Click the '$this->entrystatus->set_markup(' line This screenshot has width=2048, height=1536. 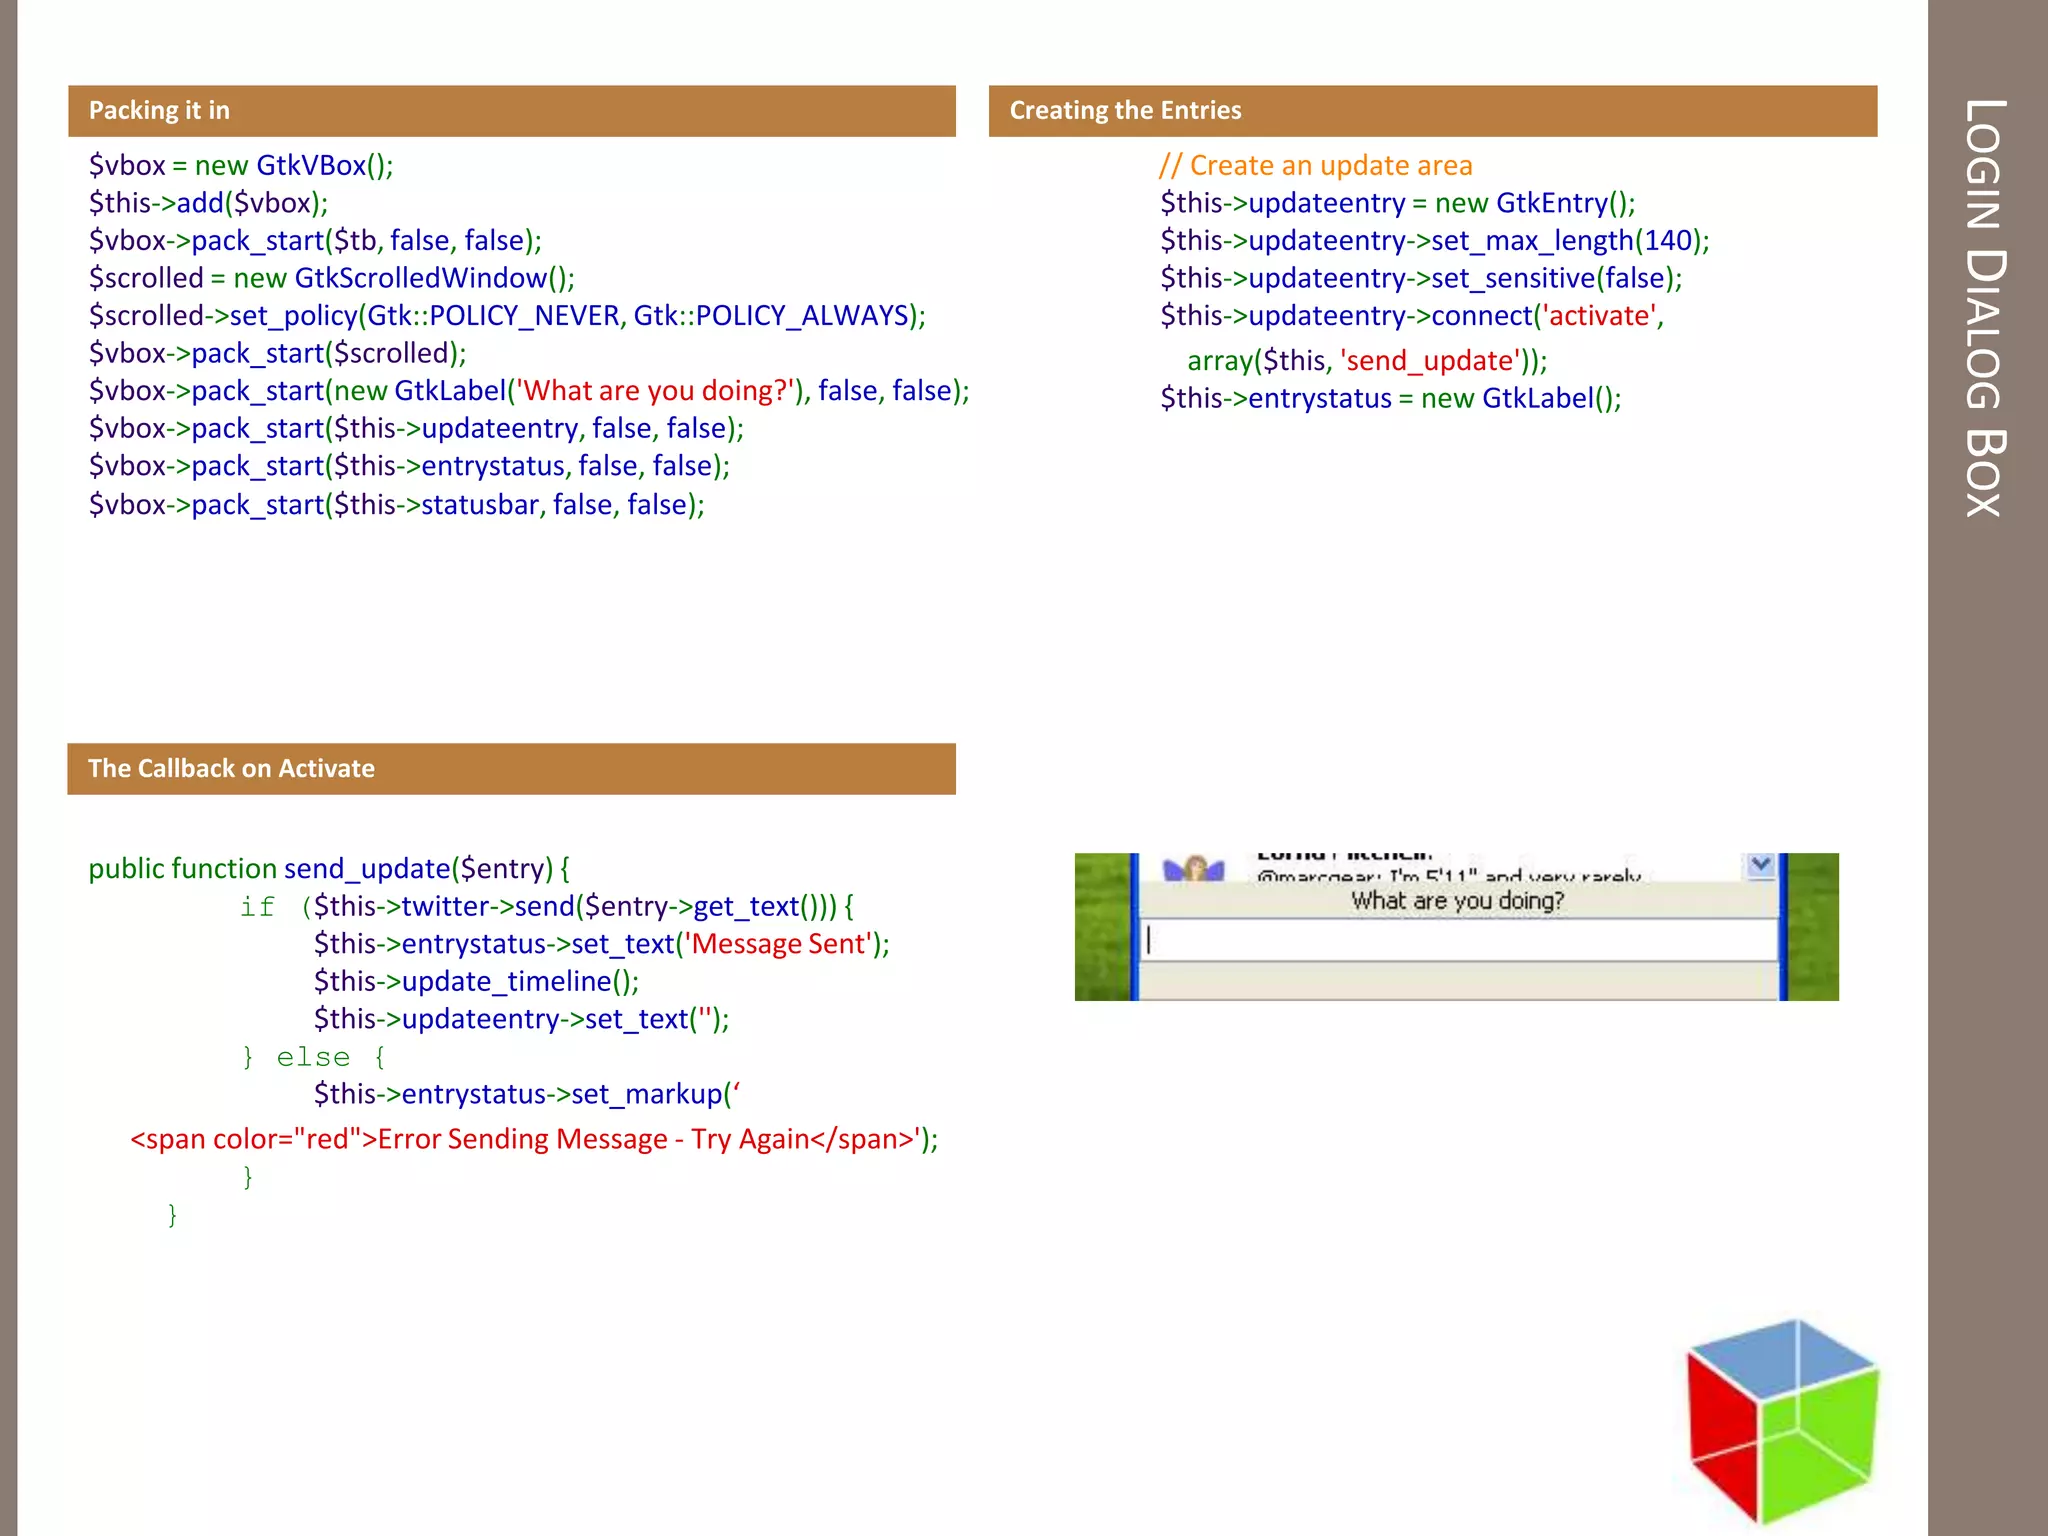point(527,1094)
